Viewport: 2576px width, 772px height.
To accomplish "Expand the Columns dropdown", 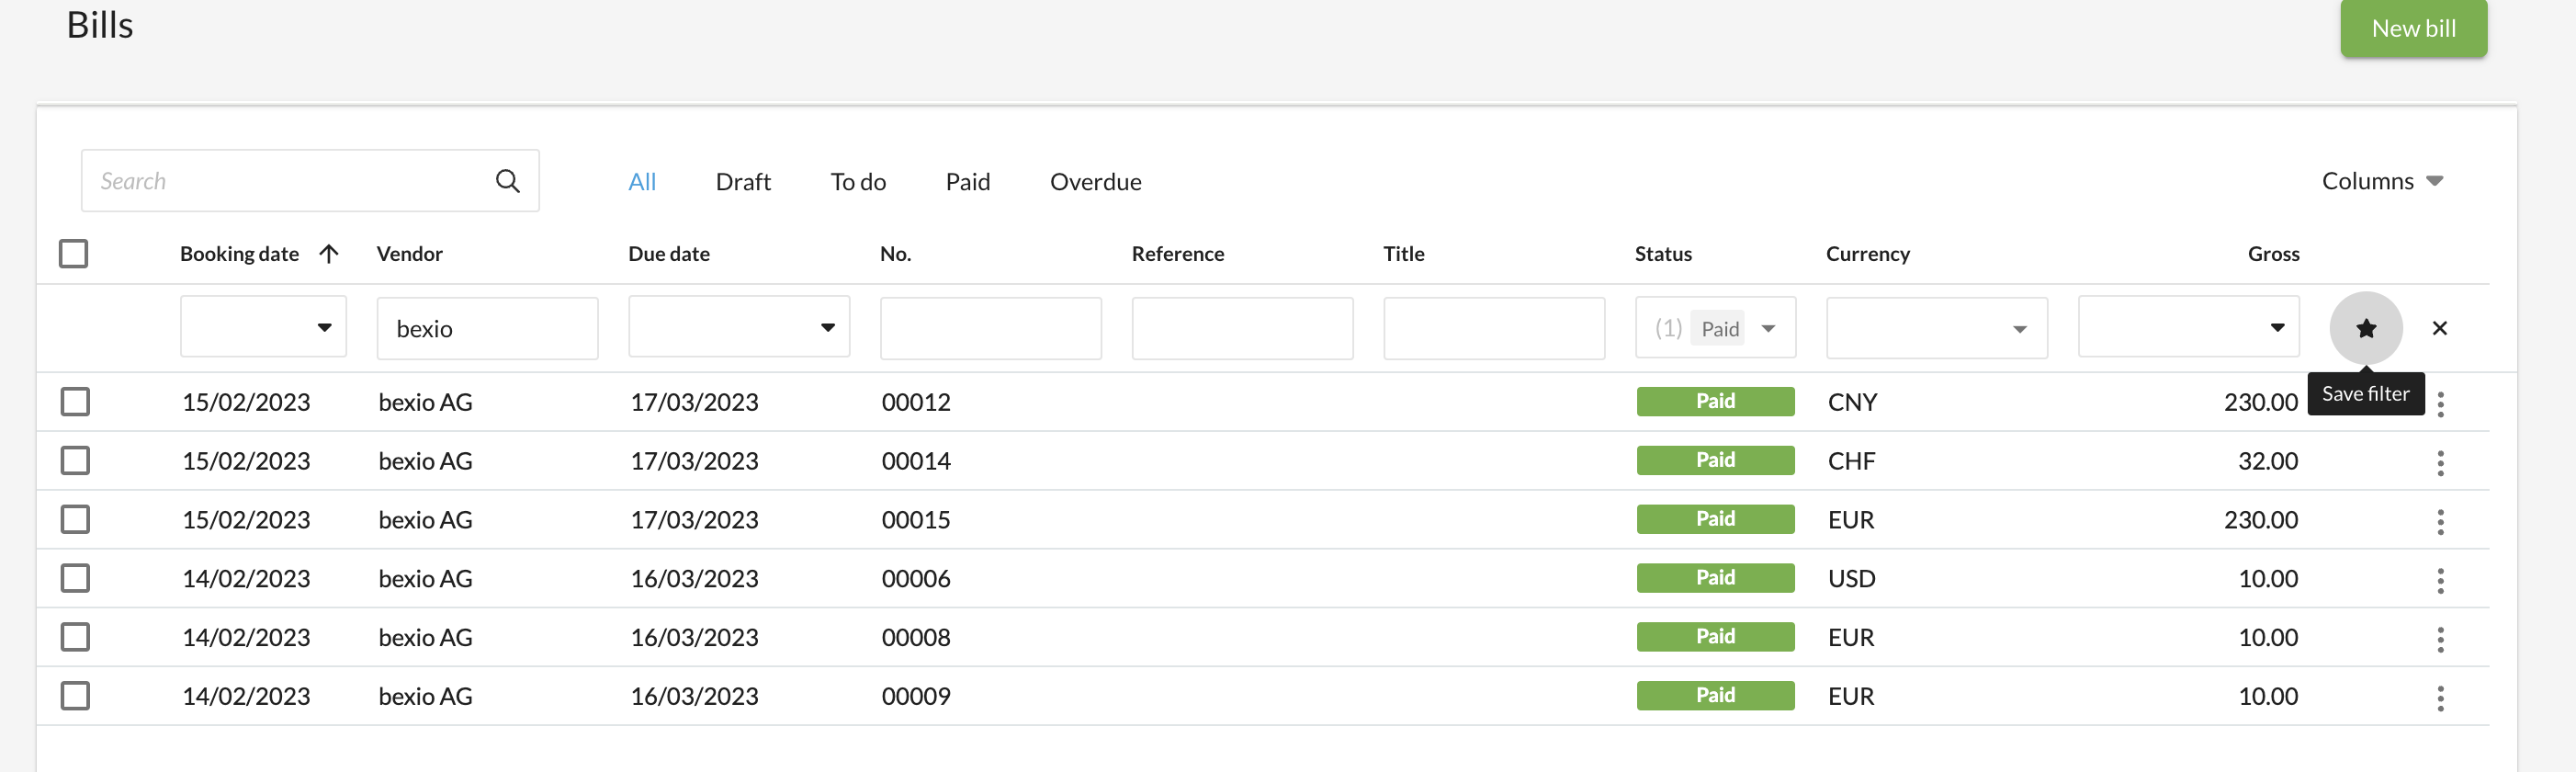I will click(x=2382, y=181).
